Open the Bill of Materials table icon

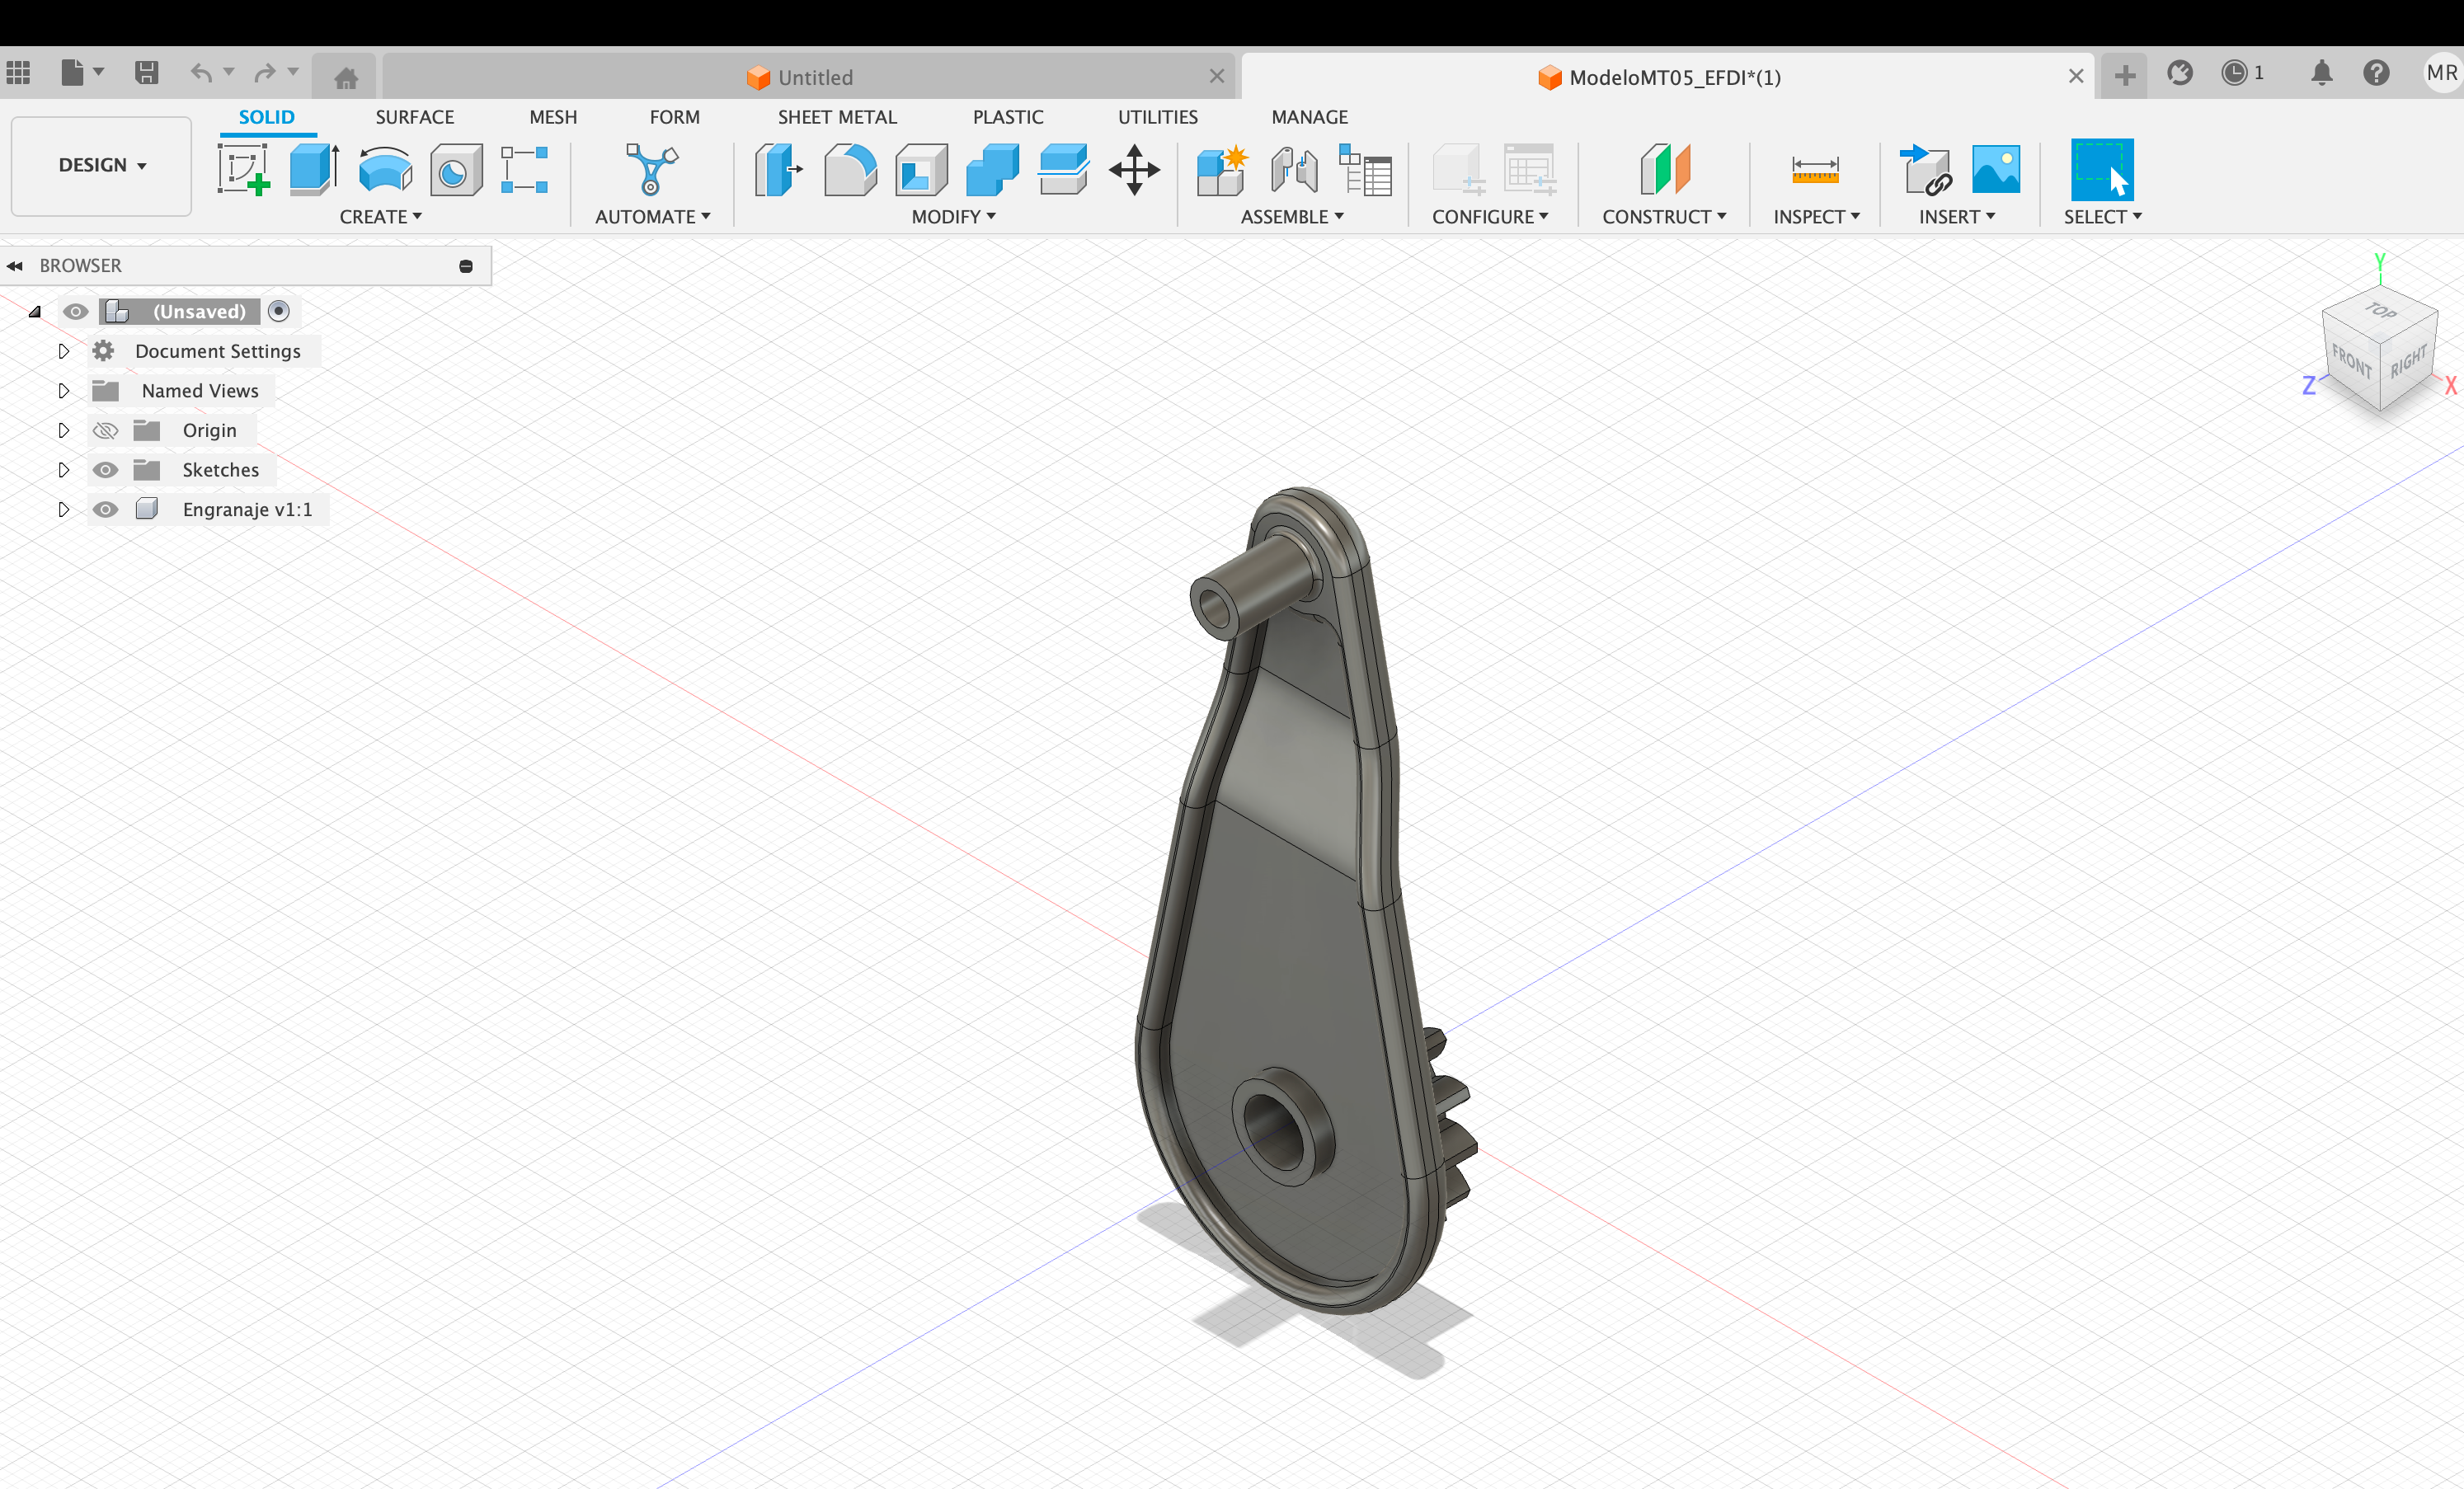[1365, 169]
